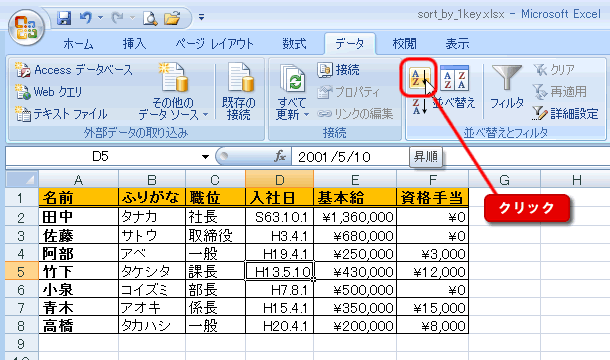Click header cell 資格手当

coord(432,198)
